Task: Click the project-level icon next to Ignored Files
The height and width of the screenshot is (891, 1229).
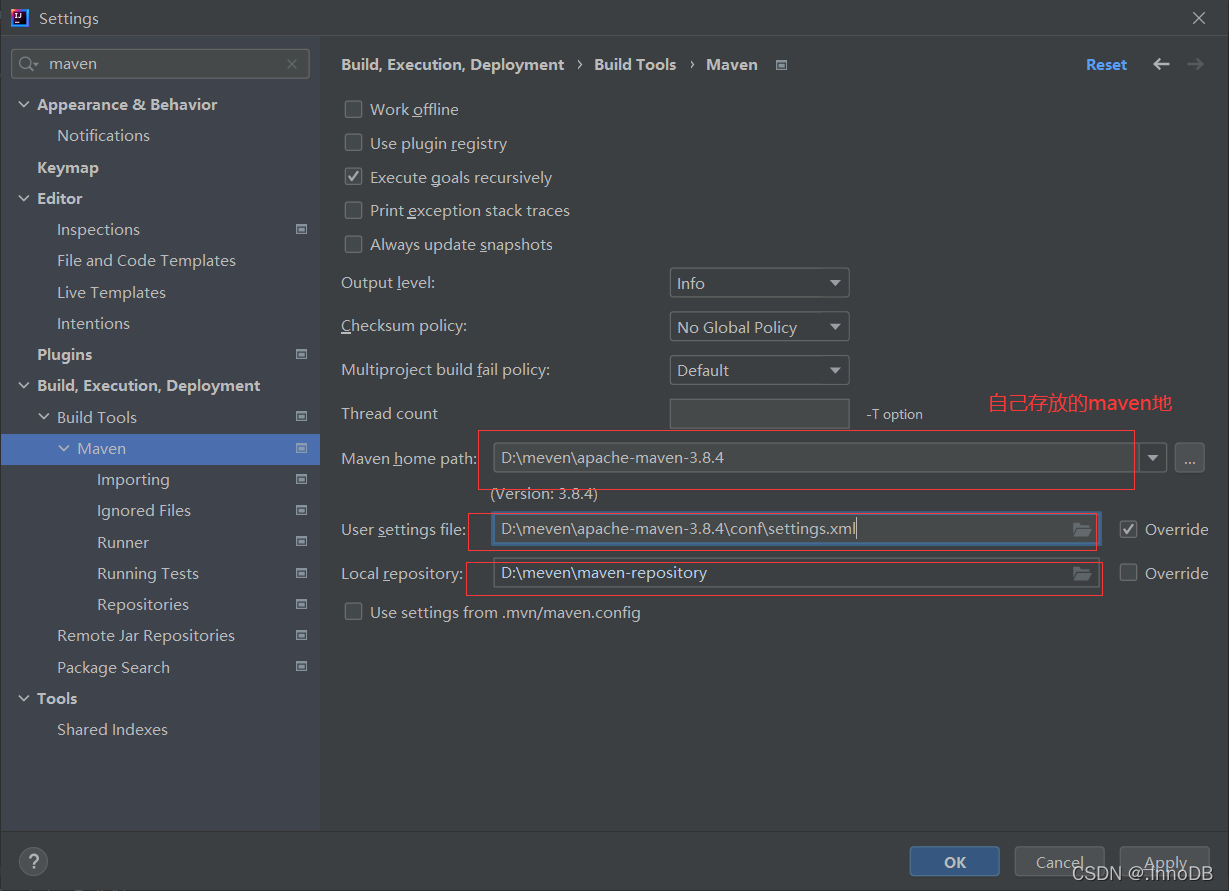Action: (302, 510)
